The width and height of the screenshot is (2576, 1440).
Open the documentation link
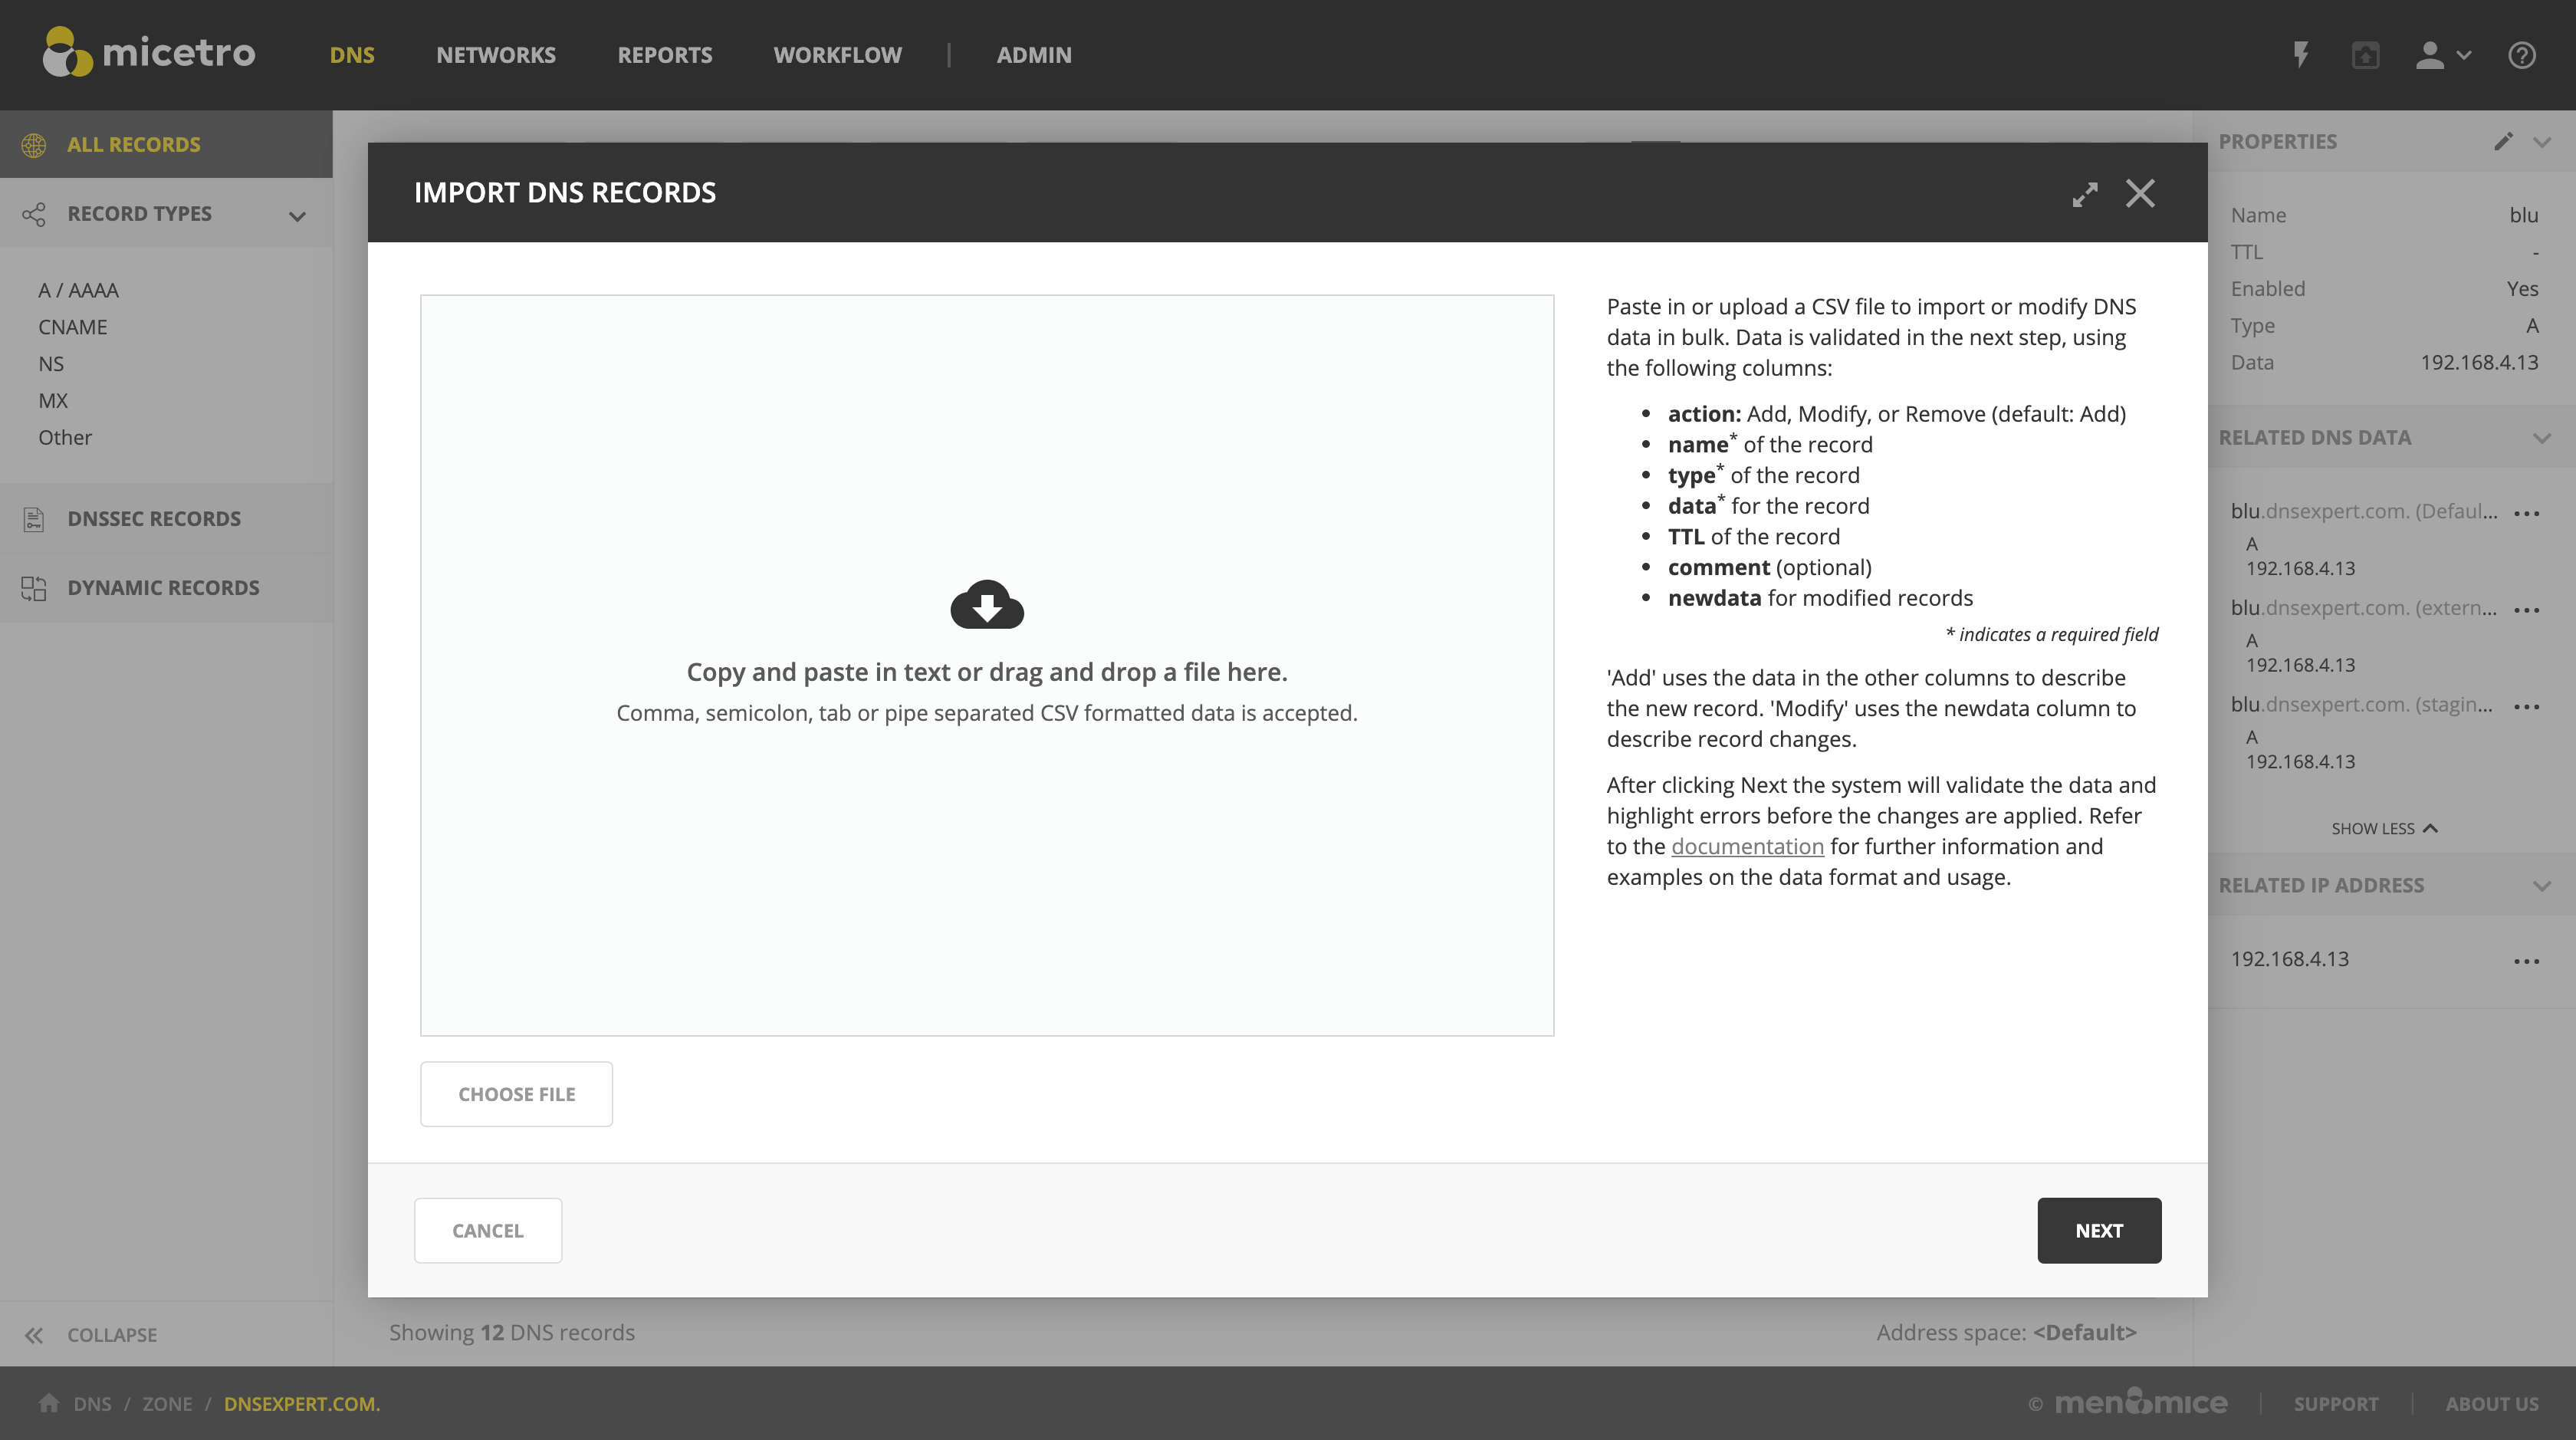coord(1747,847)
